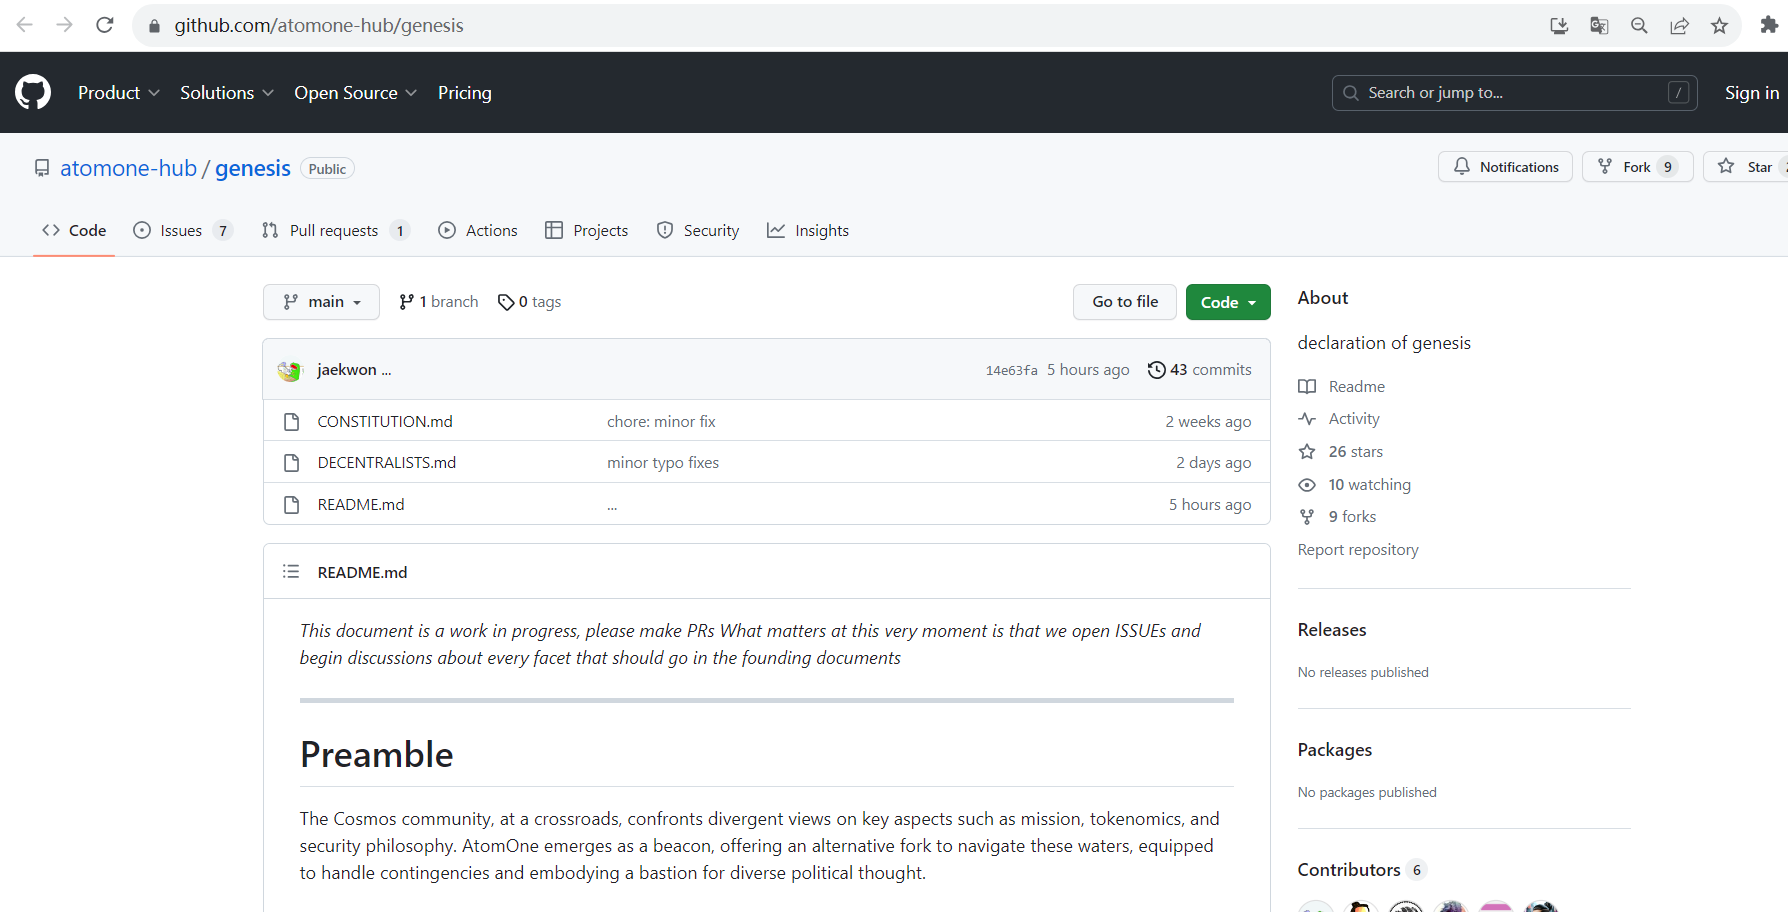Image resolution: width=1788 pixels, height=912 pixels.
Task: Bookmark page with the star icon
Action: coord(1719,26)
